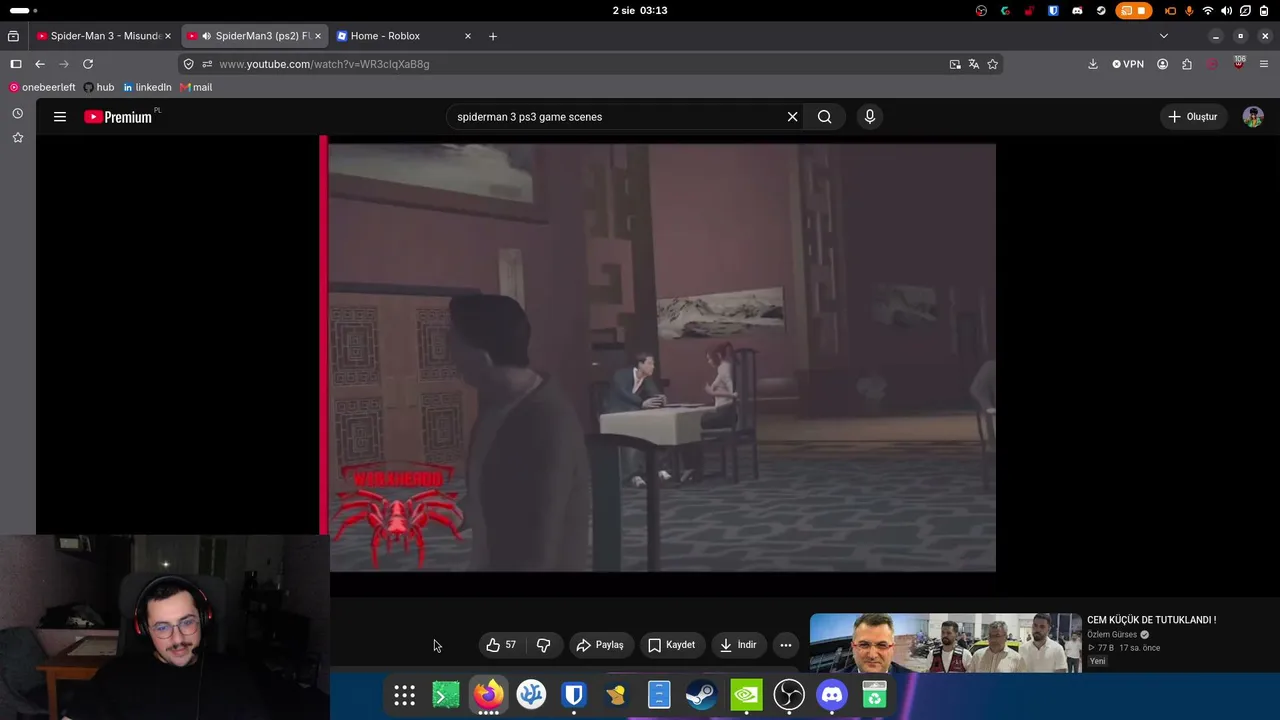Open the onebeerleft bookmark
Image resolution: width=1280 pixels, height=720 pixels.
pos(42,87)
